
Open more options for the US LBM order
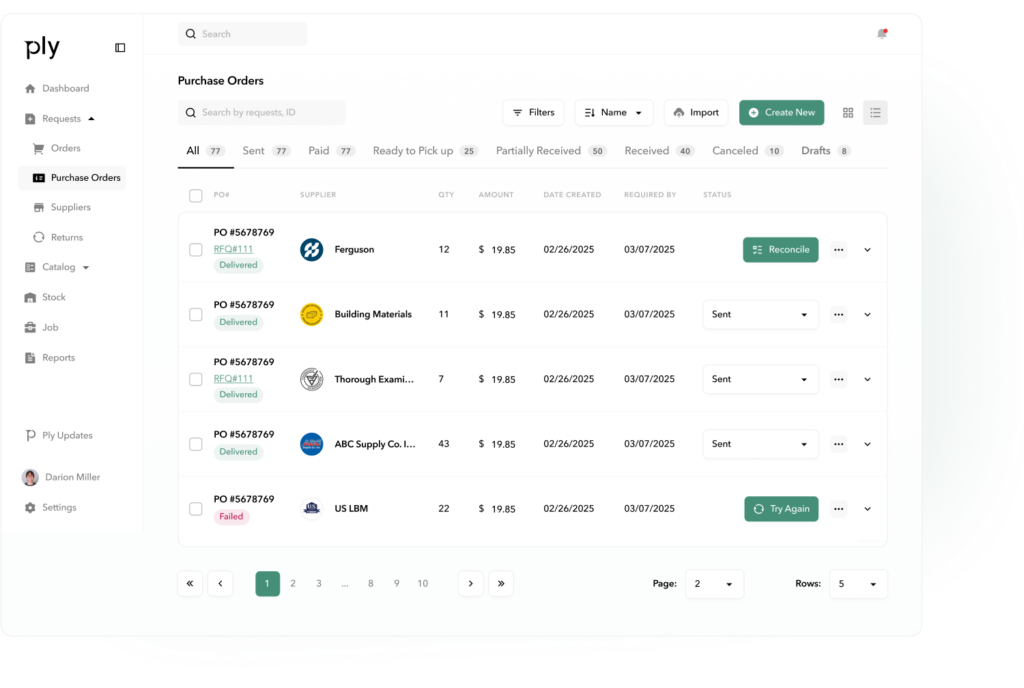(x=839, y=509)
